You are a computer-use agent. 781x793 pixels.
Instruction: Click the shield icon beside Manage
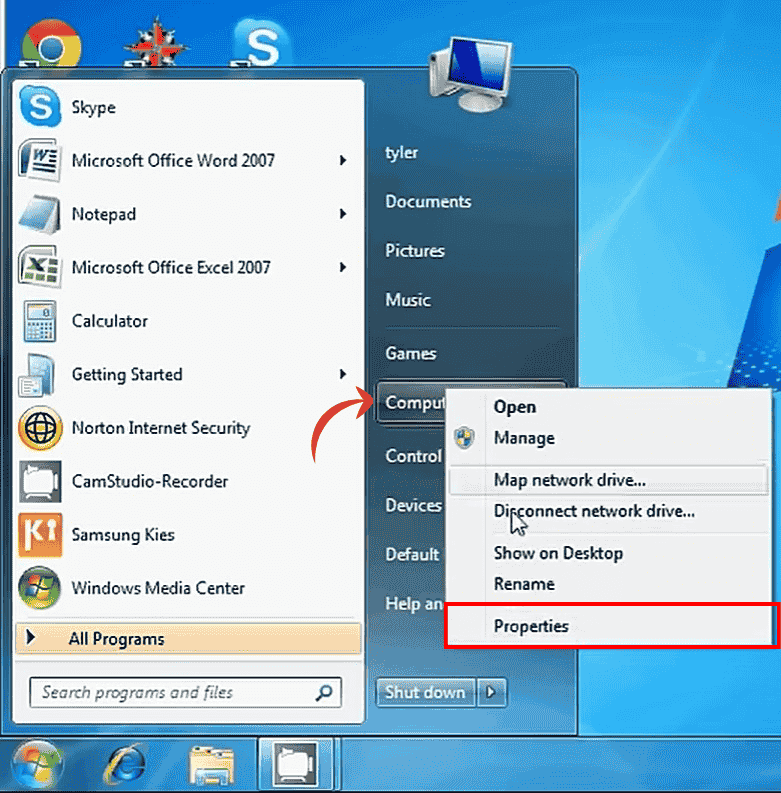pos(464,437)
